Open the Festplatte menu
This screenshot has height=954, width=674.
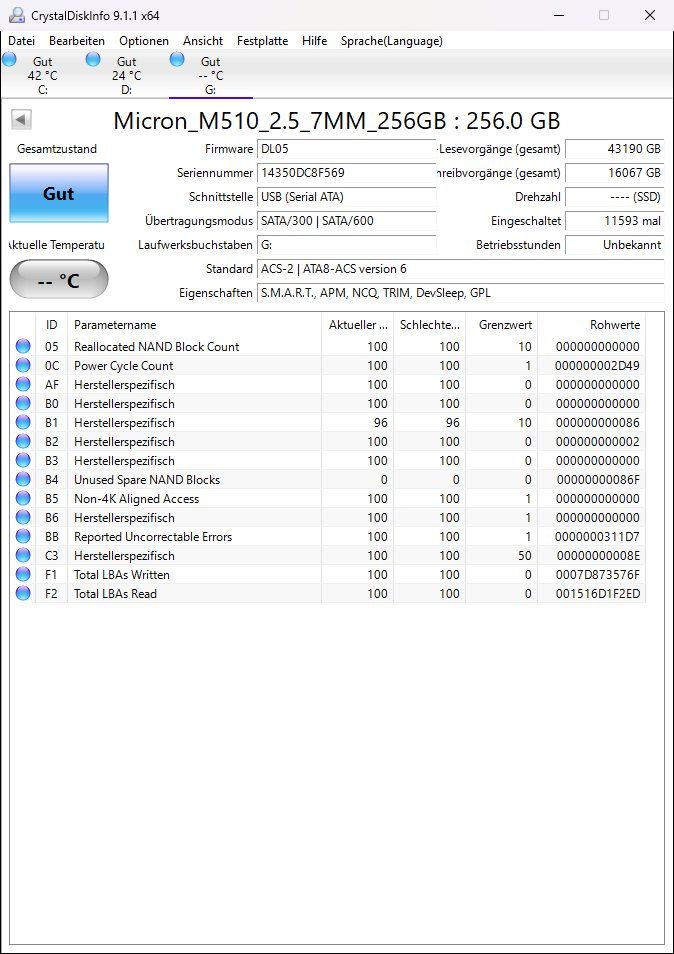coord(262,41)
